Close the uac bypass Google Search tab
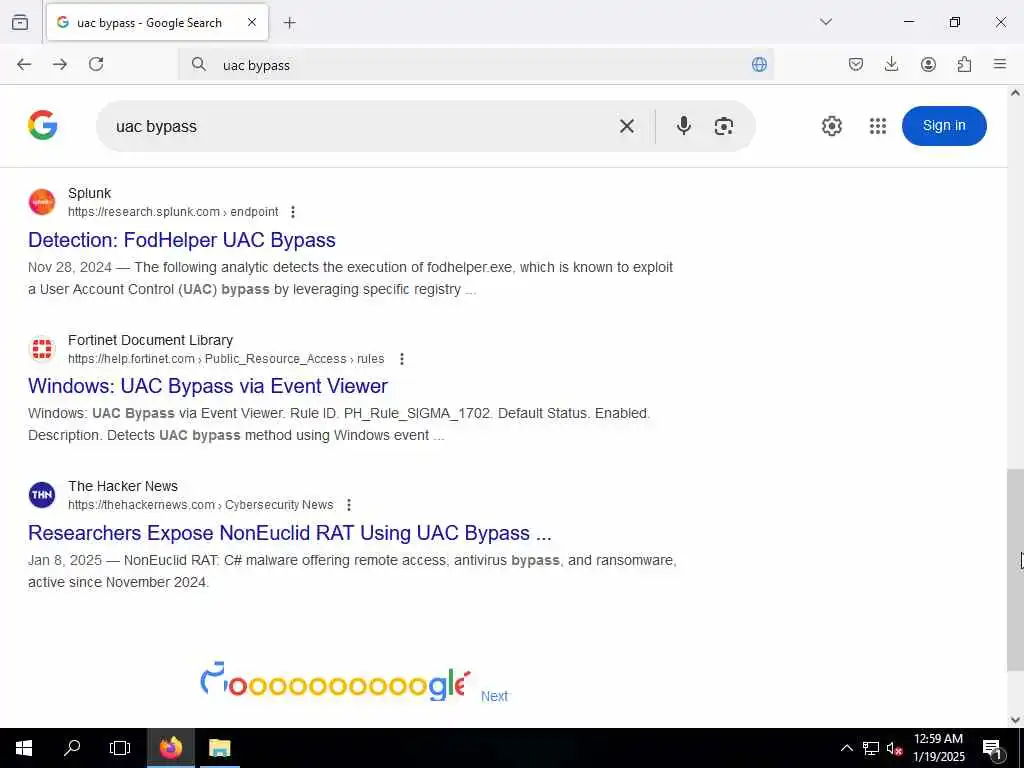 252,22
